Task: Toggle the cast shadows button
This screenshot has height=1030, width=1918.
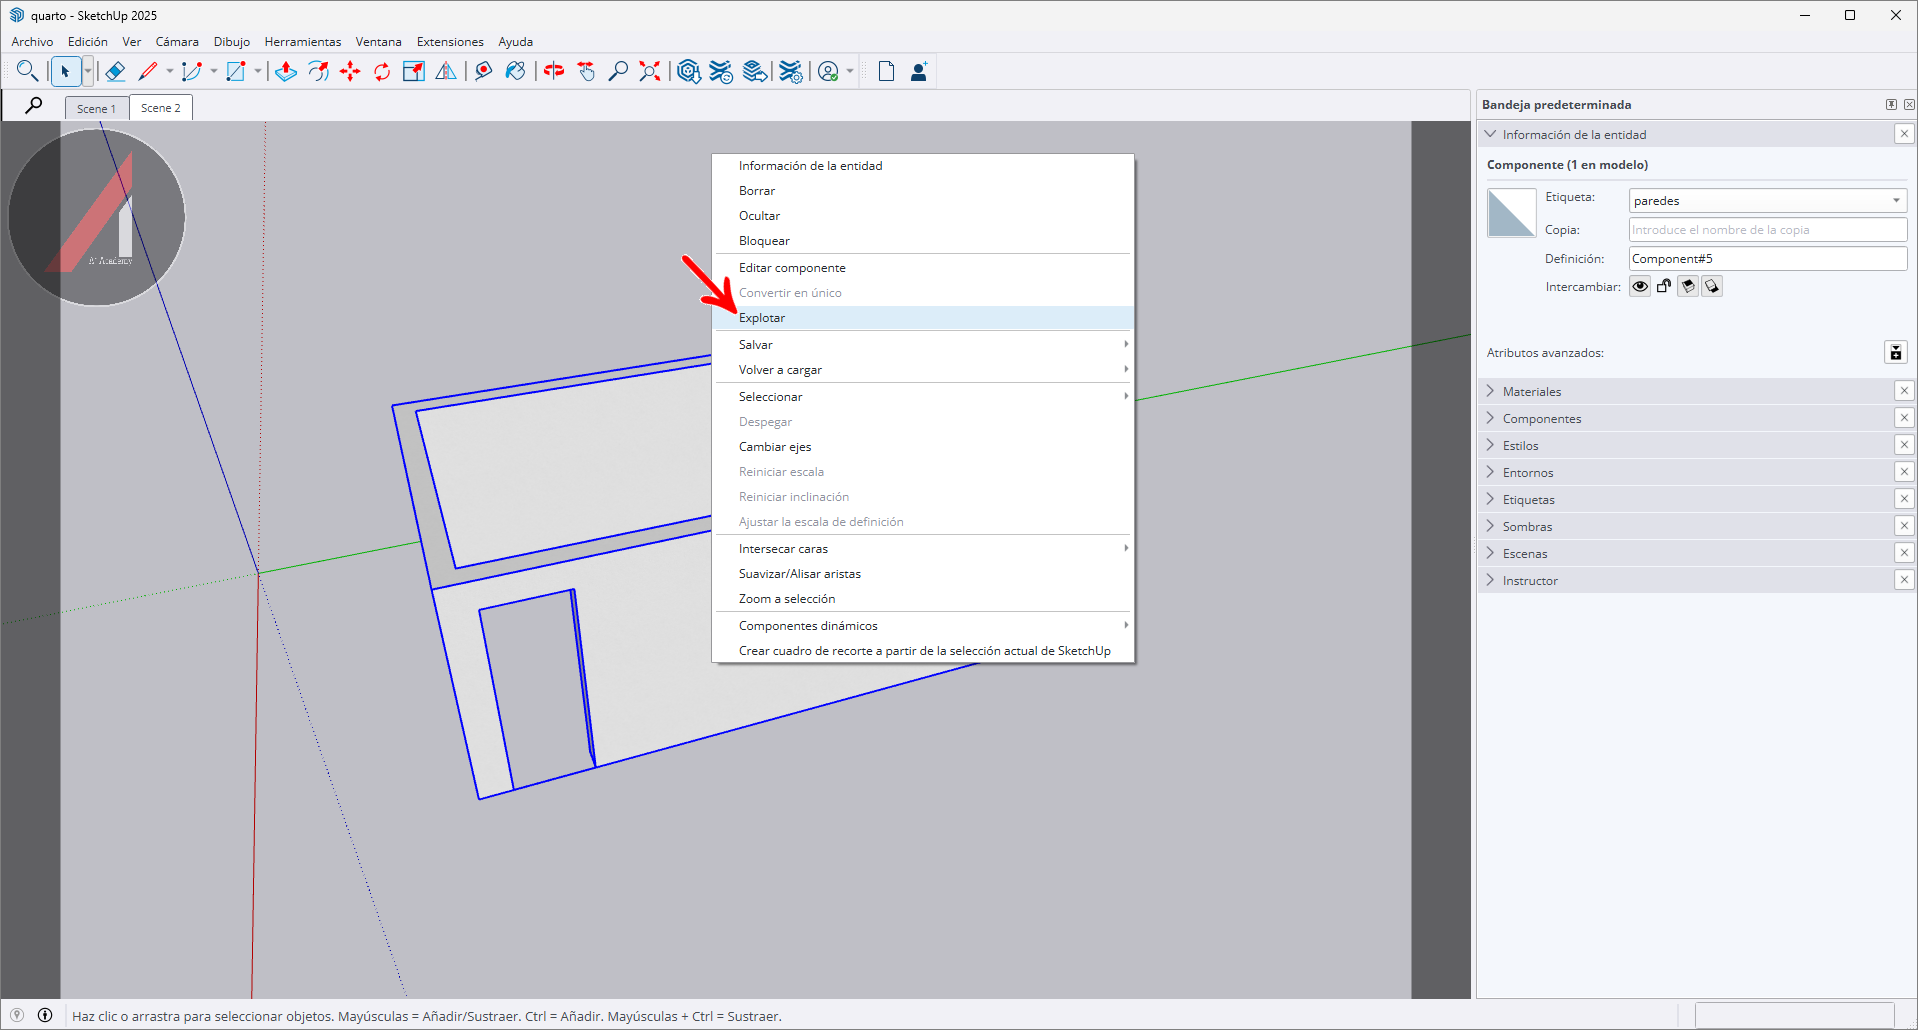Action: 1688,287
